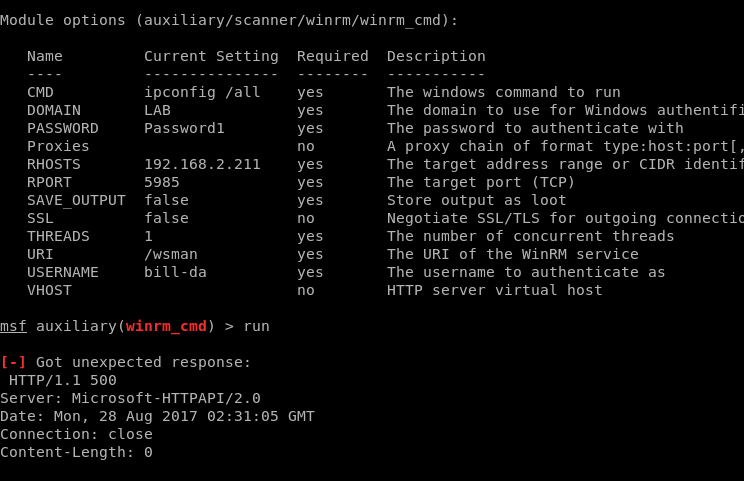Click the auxiliary/scanner/winrm/winrm_cmd module path
Viewport: 744px width, 481px height.
293,20
